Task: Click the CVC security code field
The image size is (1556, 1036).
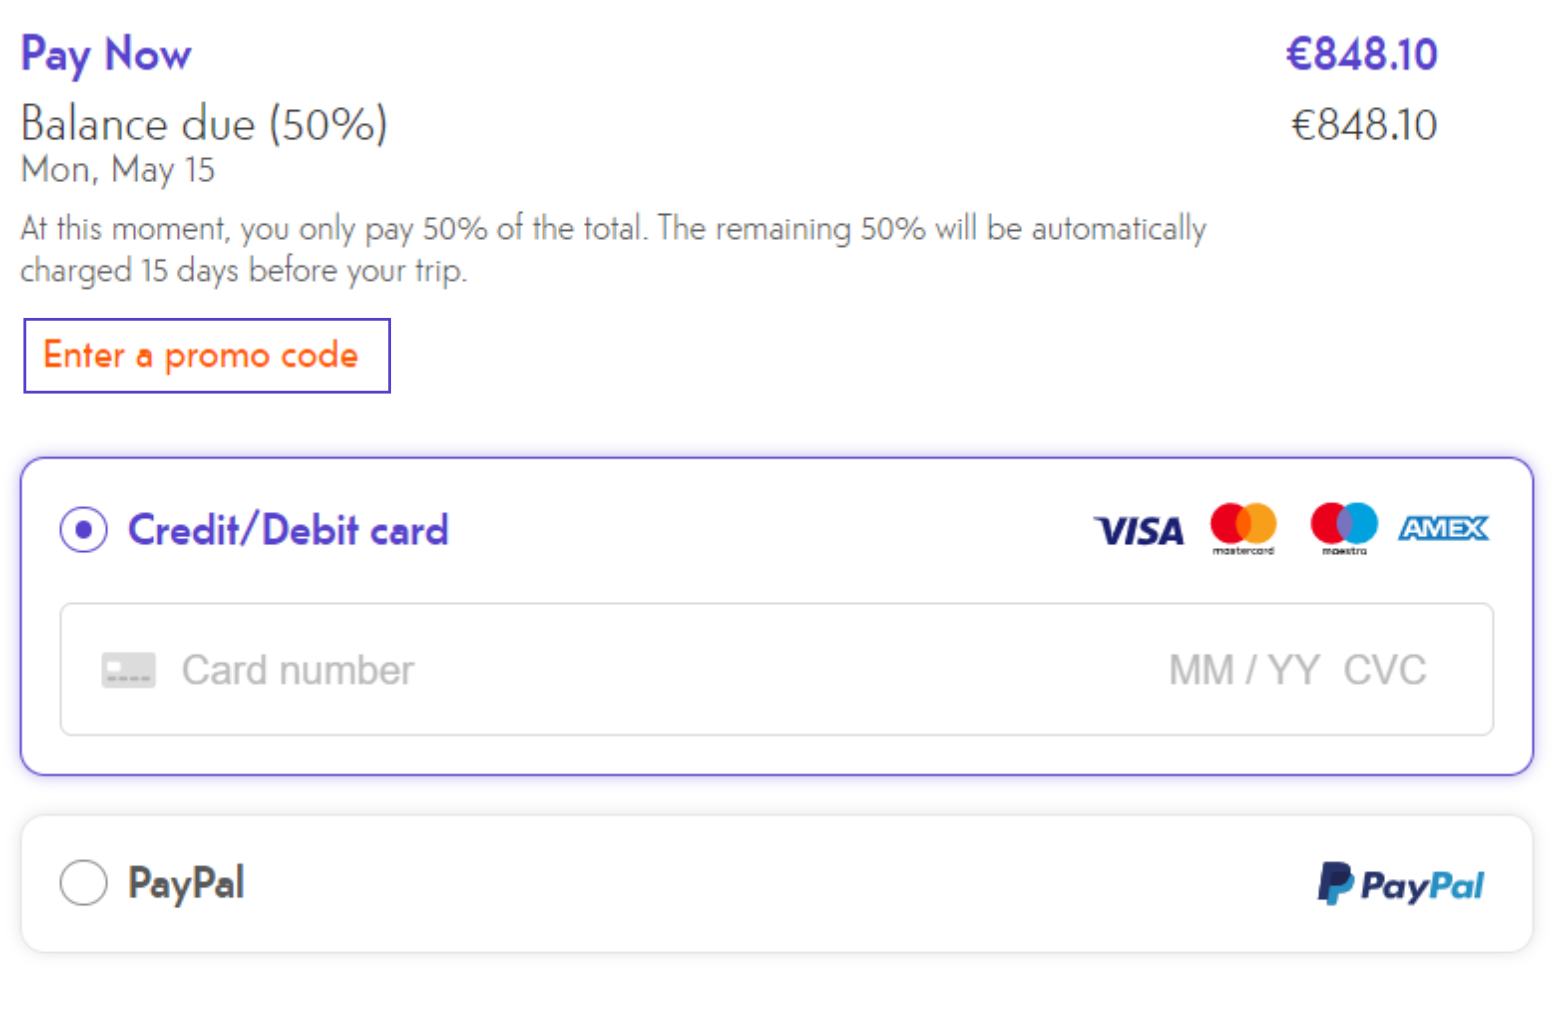Action: (x=1385, y=670)
